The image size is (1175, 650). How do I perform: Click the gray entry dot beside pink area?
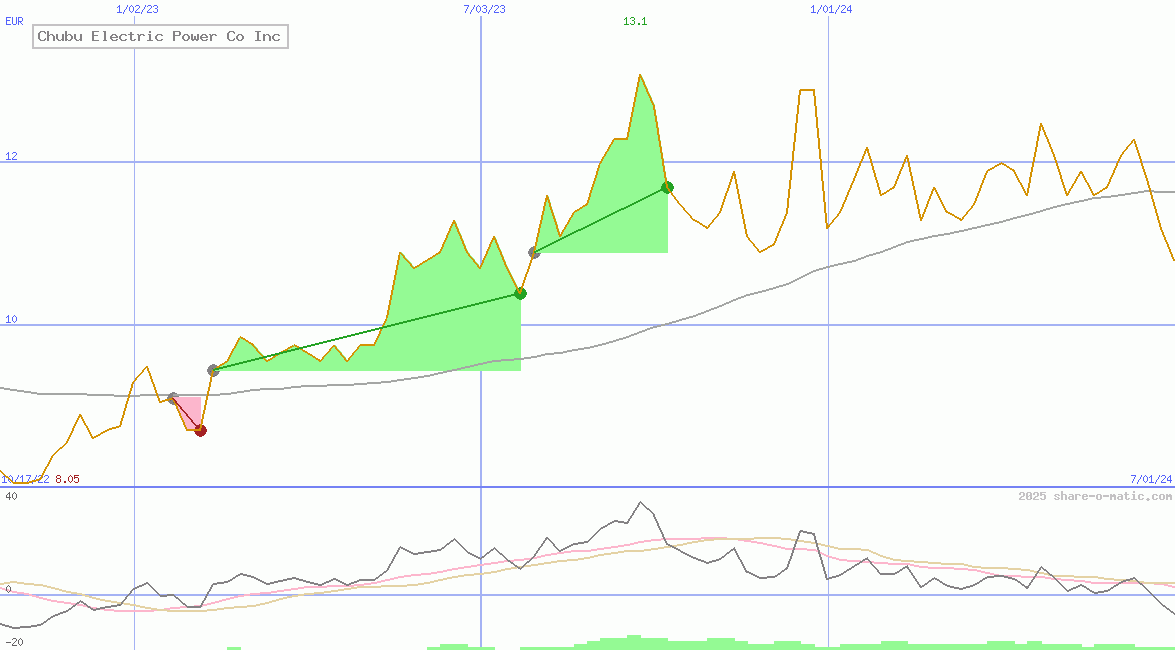pyautogui.click(x=172, y=398)
